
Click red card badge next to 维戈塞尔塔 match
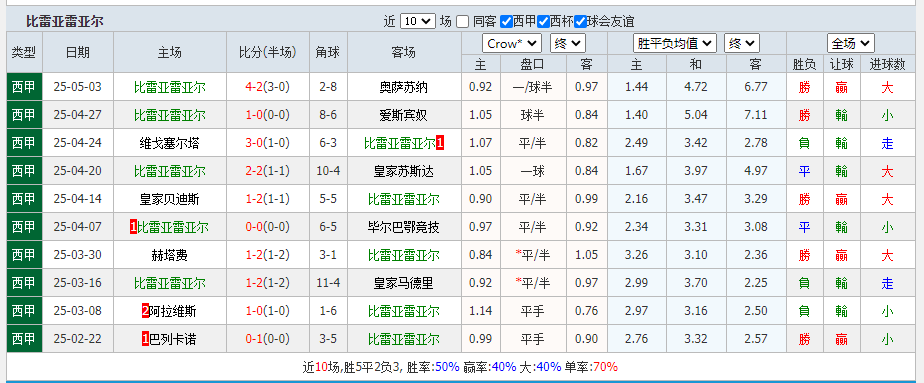[440, 143]
